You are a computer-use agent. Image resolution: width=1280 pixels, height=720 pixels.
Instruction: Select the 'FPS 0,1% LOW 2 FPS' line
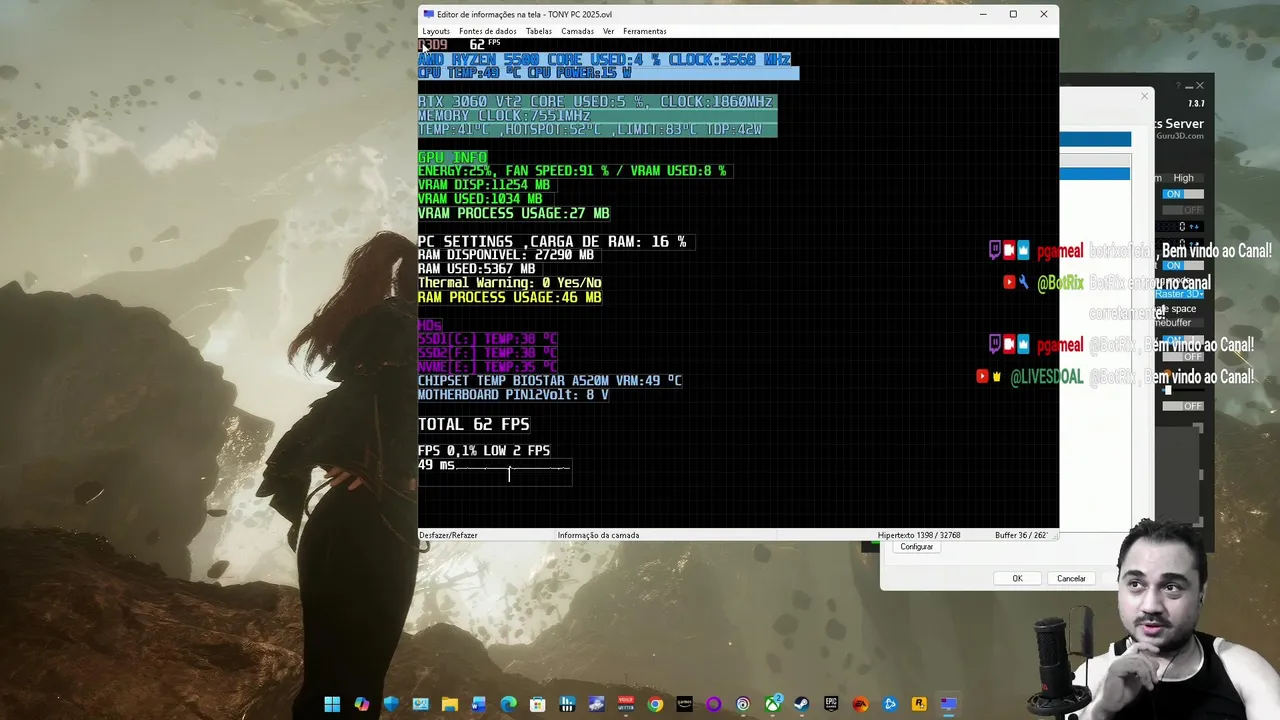[484, 451]
